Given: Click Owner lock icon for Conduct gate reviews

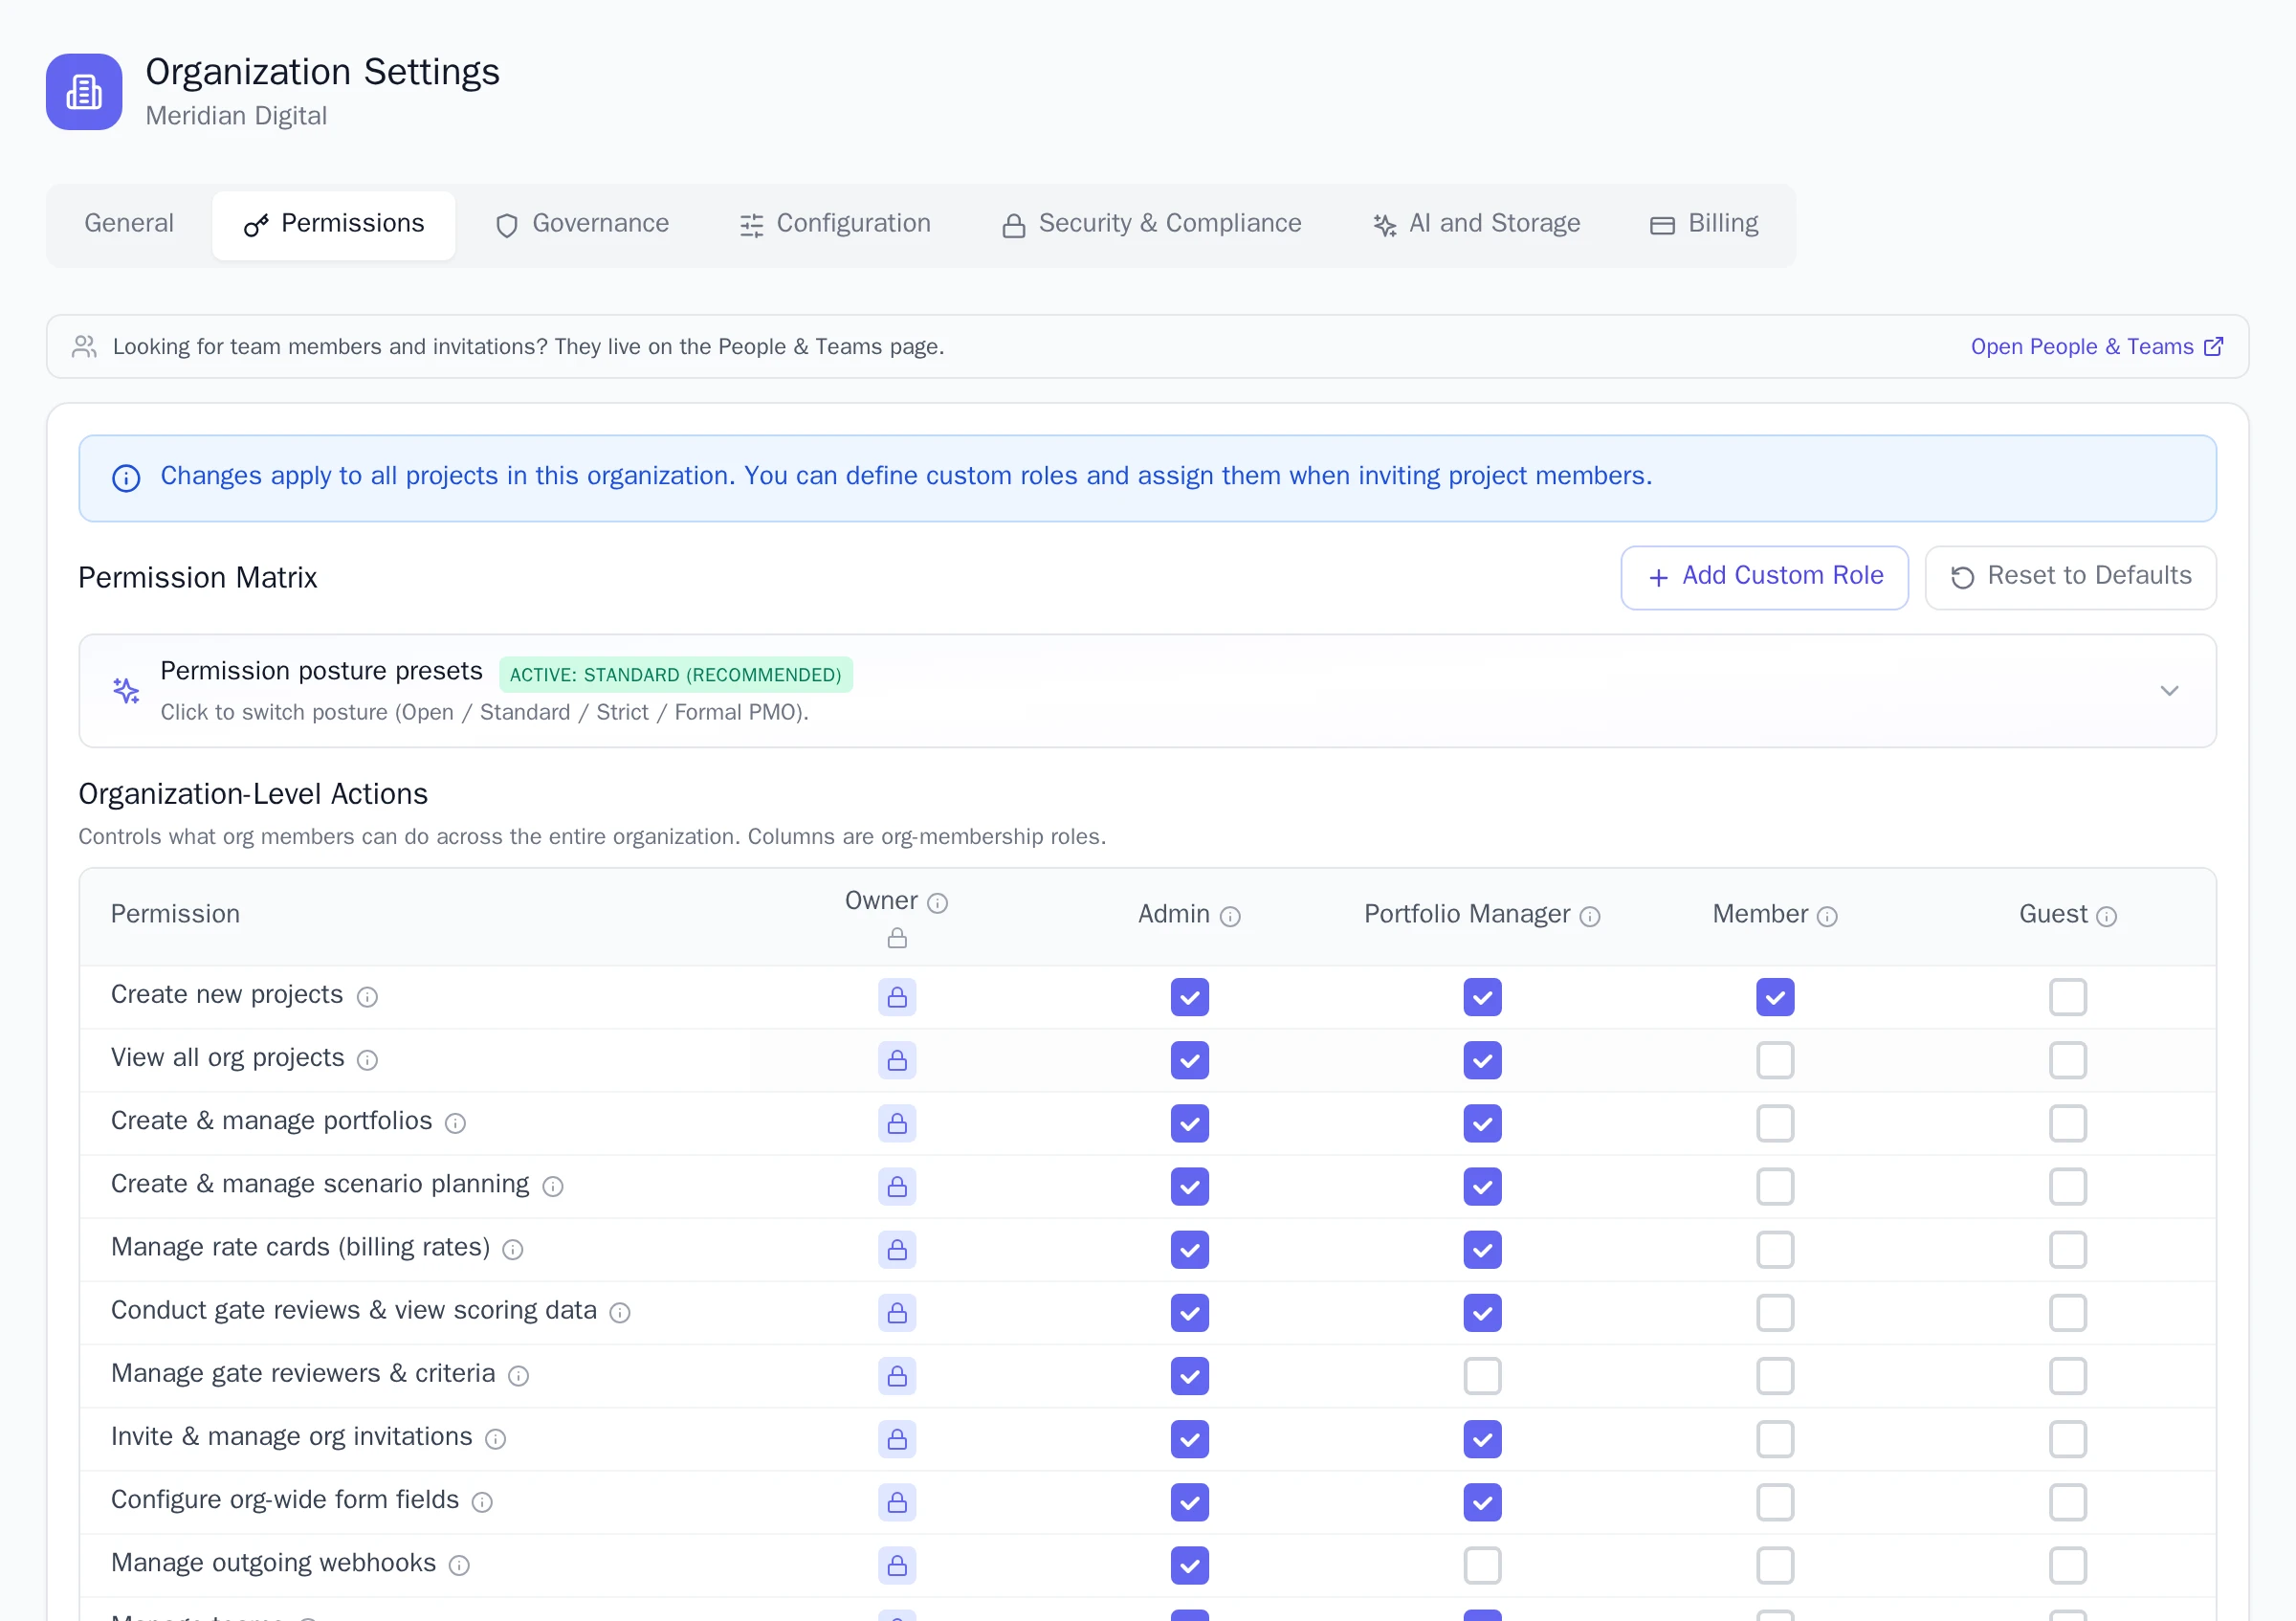Looking at the screenshot, I should (x=897, y=1312).
